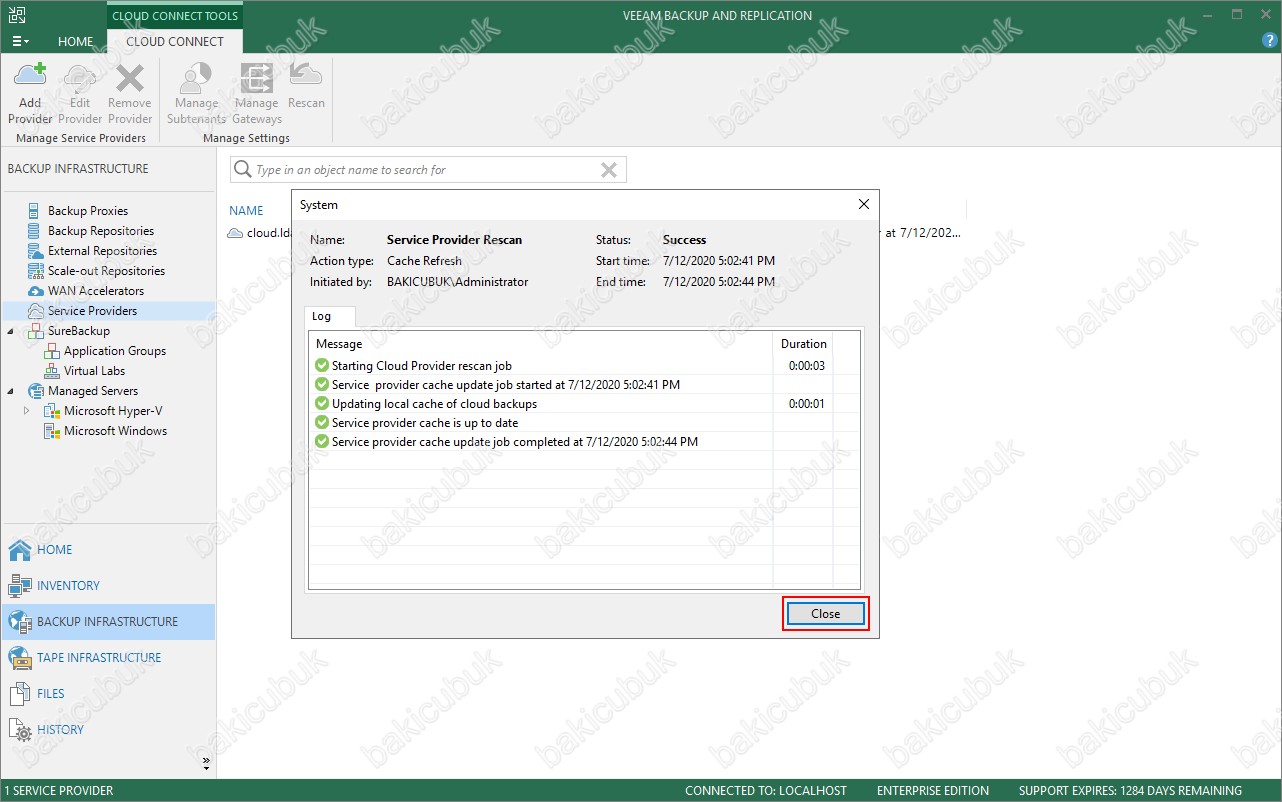Select the 'cache update job completed' log entry

click(x=514, y=442)
